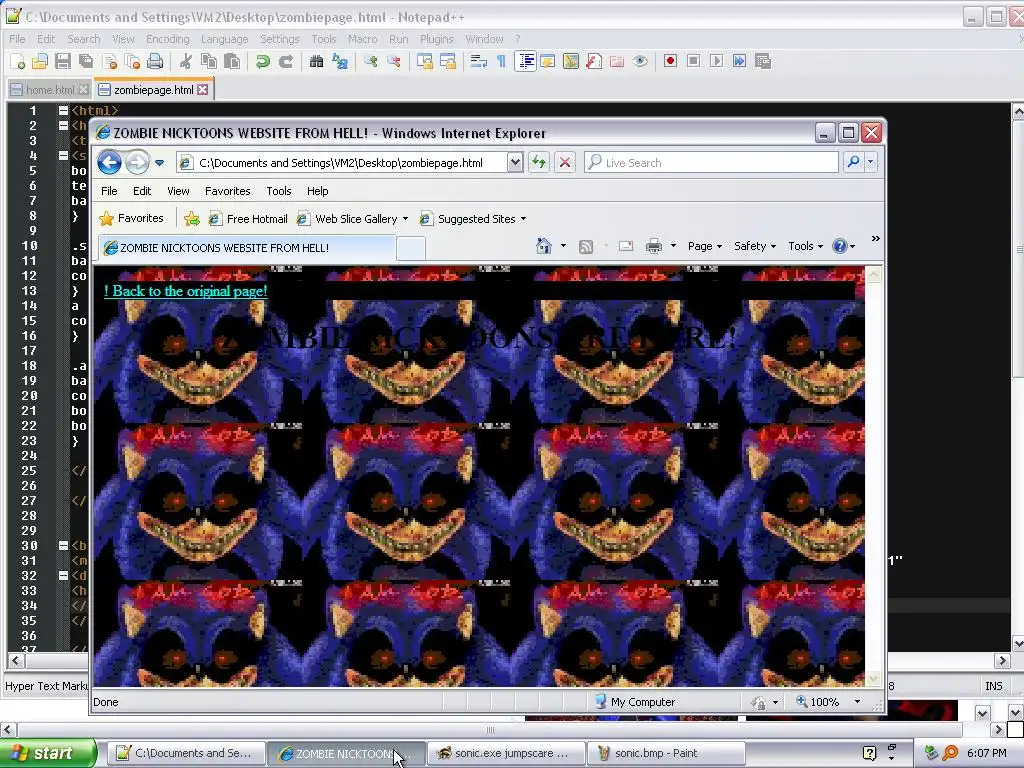Toggle the Monitoring eye icon in Notepad++

coord(640,61)
